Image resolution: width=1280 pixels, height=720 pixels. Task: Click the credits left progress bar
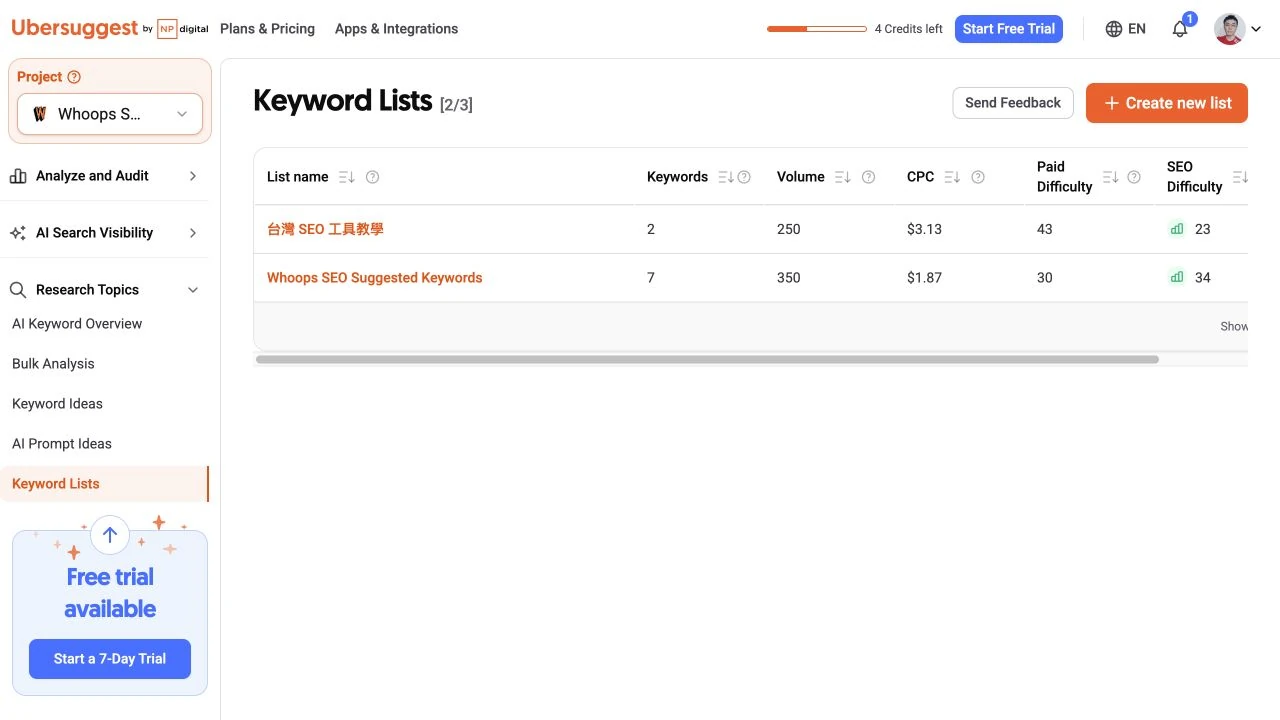pyautogui.click(x=817, y=29)
